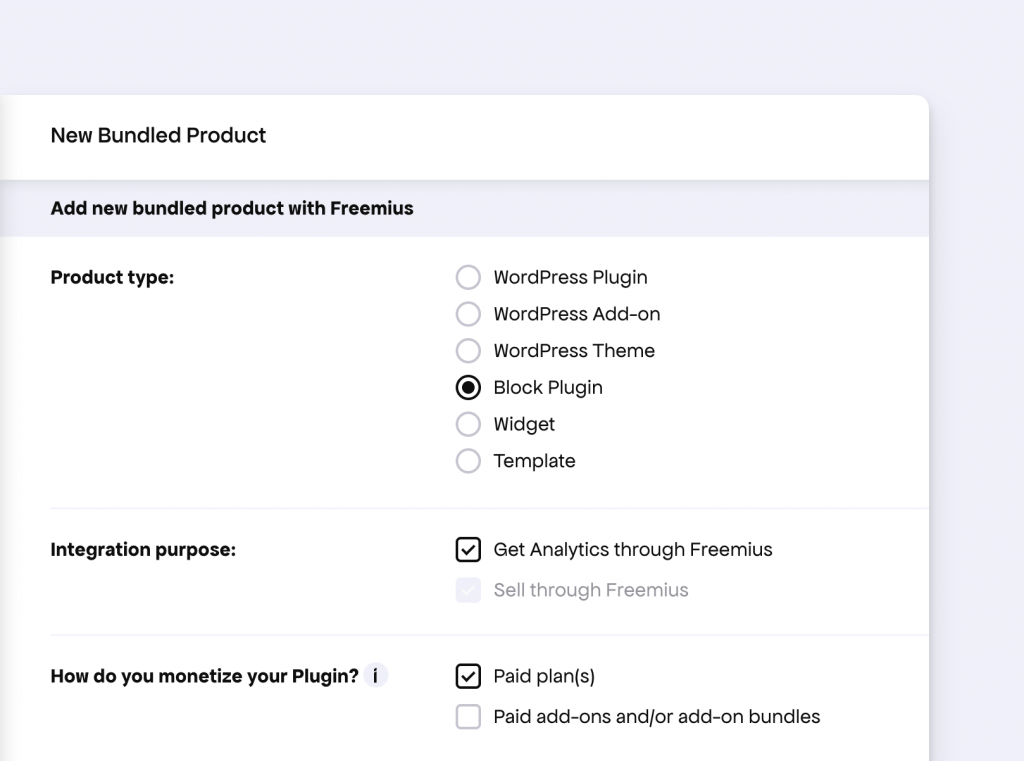
Task: Click the 'How do you monetize your Plugin?' text
Action: pos(204,677)
